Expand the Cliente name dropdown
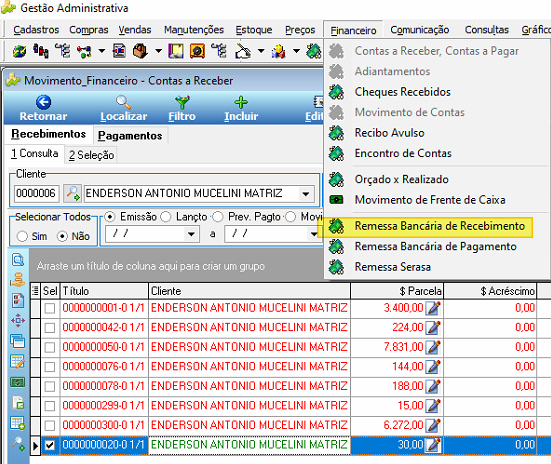The image size is (551, 464). [x=306, y=194]
